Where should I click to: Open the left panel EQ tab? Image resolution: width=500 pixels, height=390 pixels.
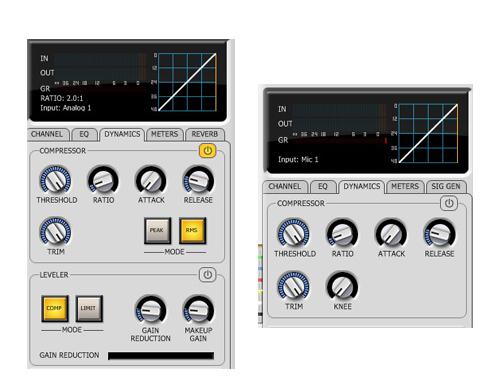[x=84, y=134]
